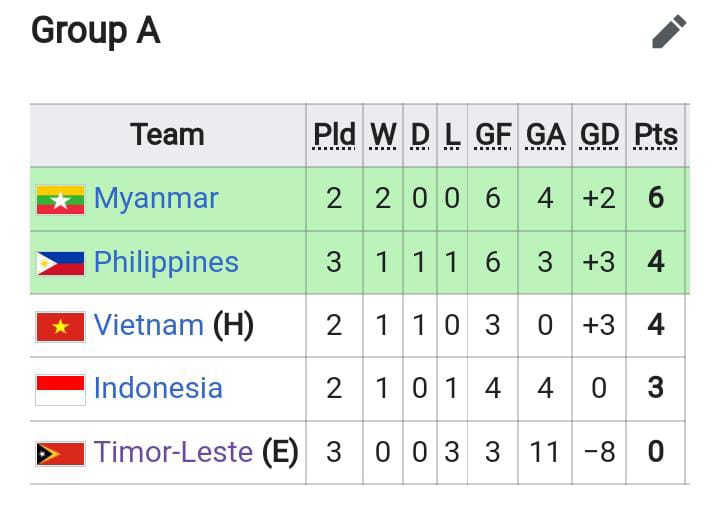Click the GF column header
The width and height of the screenshot is (720, 507).
point(493,135)
